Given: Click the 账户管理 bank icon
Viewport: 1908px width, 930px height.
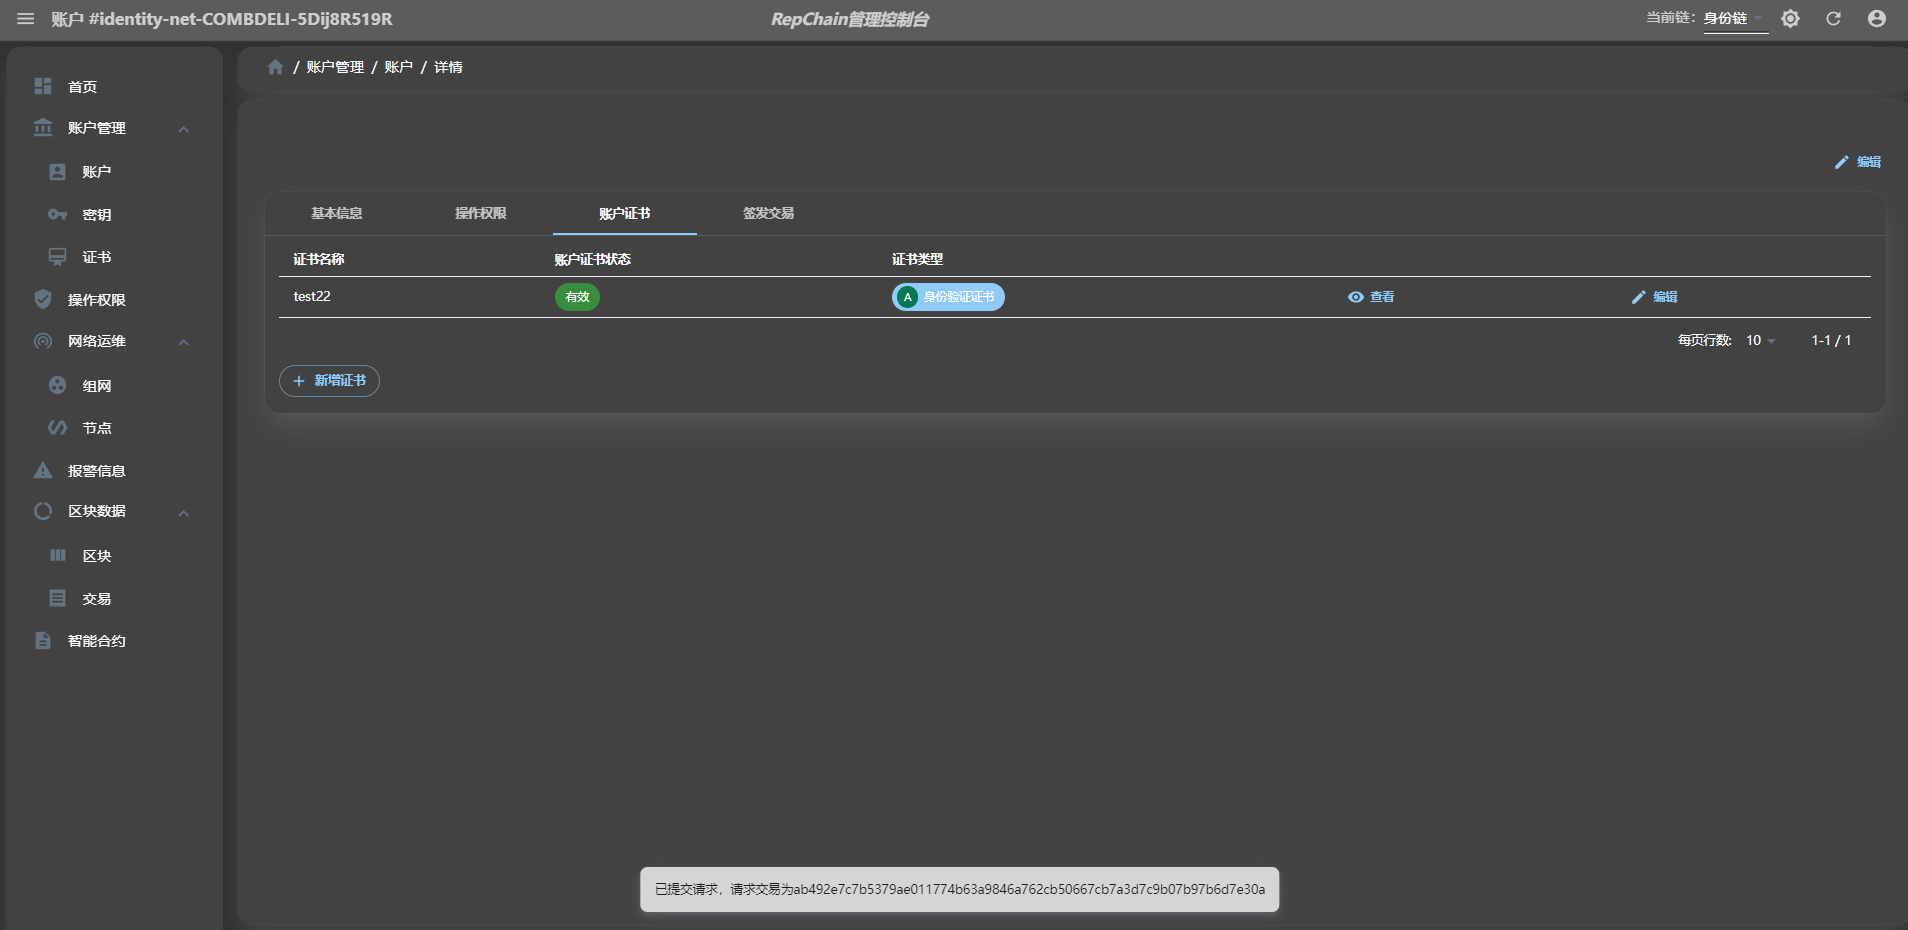Looking at the screenshot, I should (x=43, y=128).
